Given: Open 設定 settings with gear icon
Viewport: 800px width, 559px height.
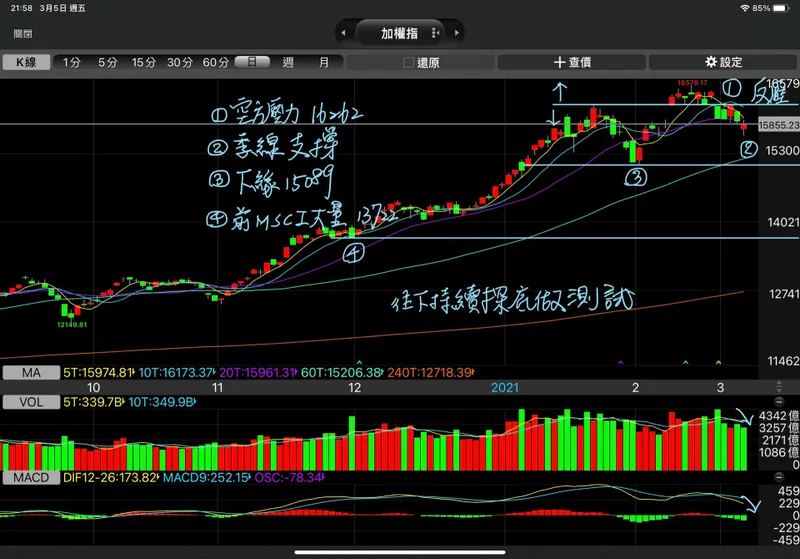Looking at the screenshot, I should [x=723, y=62].
